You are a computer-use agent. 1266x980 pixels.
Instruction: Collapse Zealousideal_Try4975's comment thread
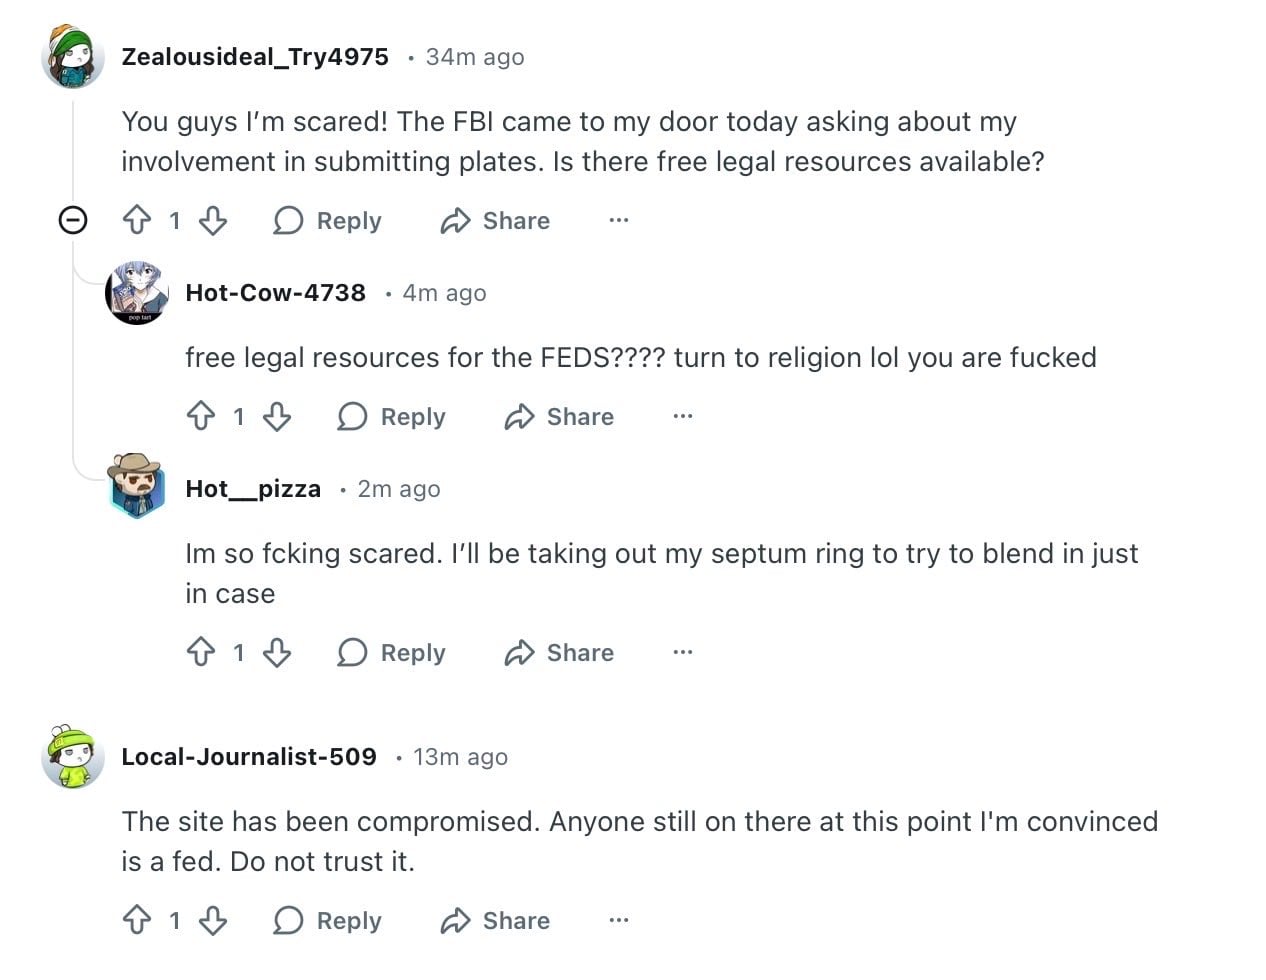(73, 220)
